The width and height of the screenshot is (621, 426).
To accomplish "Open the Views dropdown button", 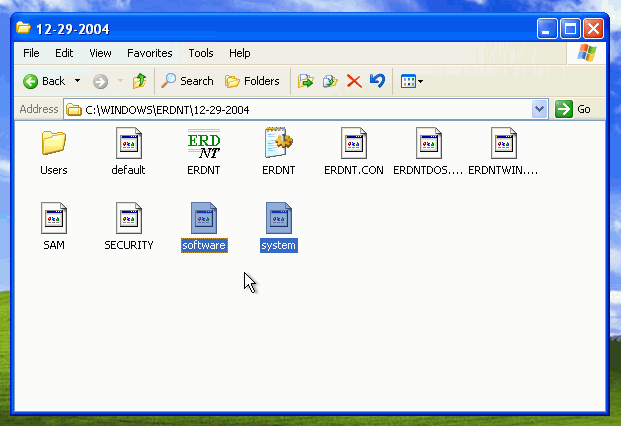I will click(x=411, y=82).
